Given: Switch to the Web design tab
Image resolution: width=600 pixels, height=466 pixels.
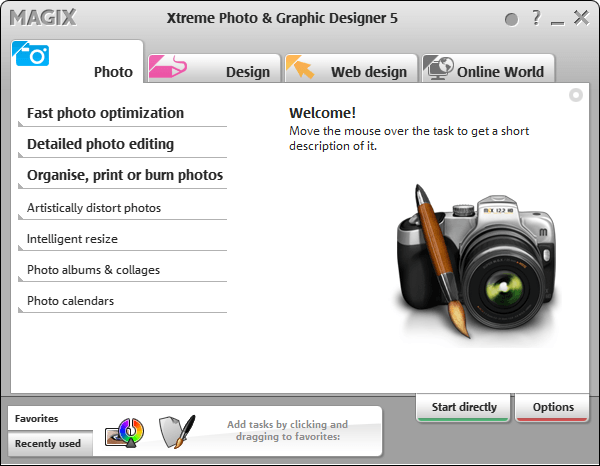Looking at the screenshot, I should coord(351,68).
